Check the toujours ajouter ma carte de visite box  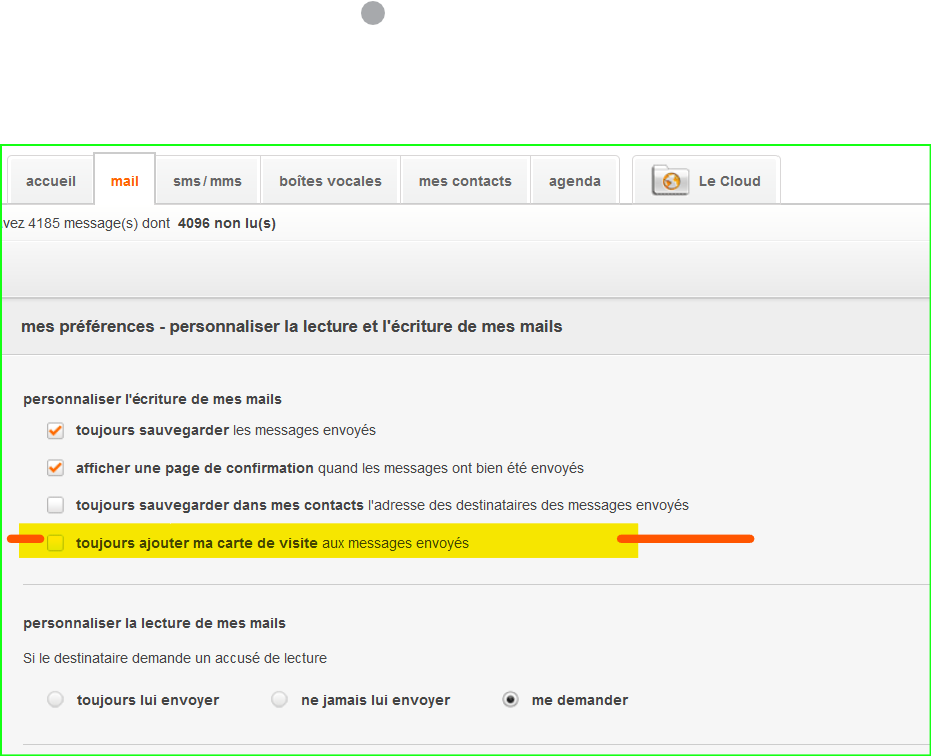[x=56, y=543]
